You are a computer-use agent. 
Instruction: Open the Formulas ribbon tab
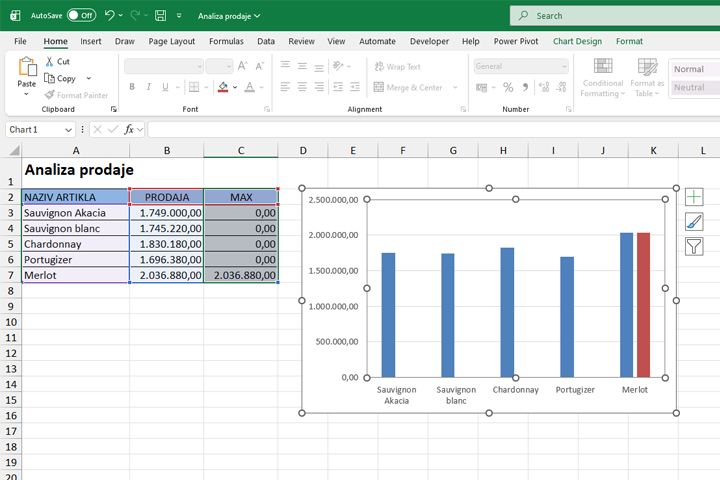click(226, 41)
